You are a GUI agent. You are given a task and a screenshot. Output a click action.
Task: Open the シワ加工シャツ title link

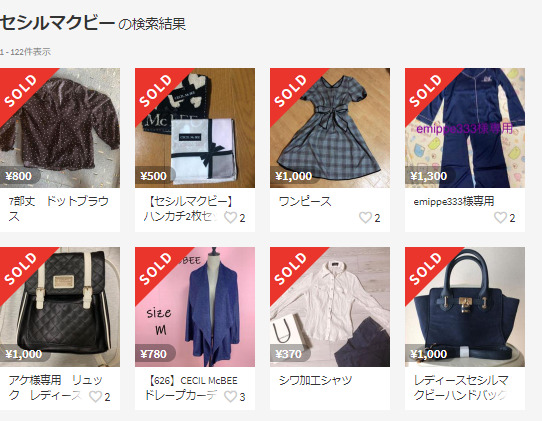pyautogui.click(x=315, y=380)
